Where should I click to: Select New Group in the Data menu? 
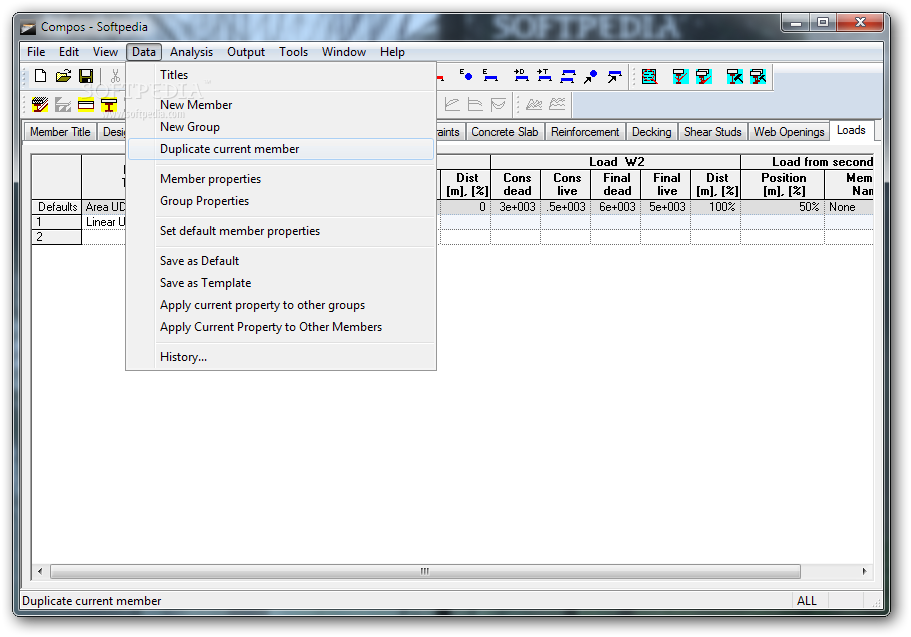[x=281, y=127]
